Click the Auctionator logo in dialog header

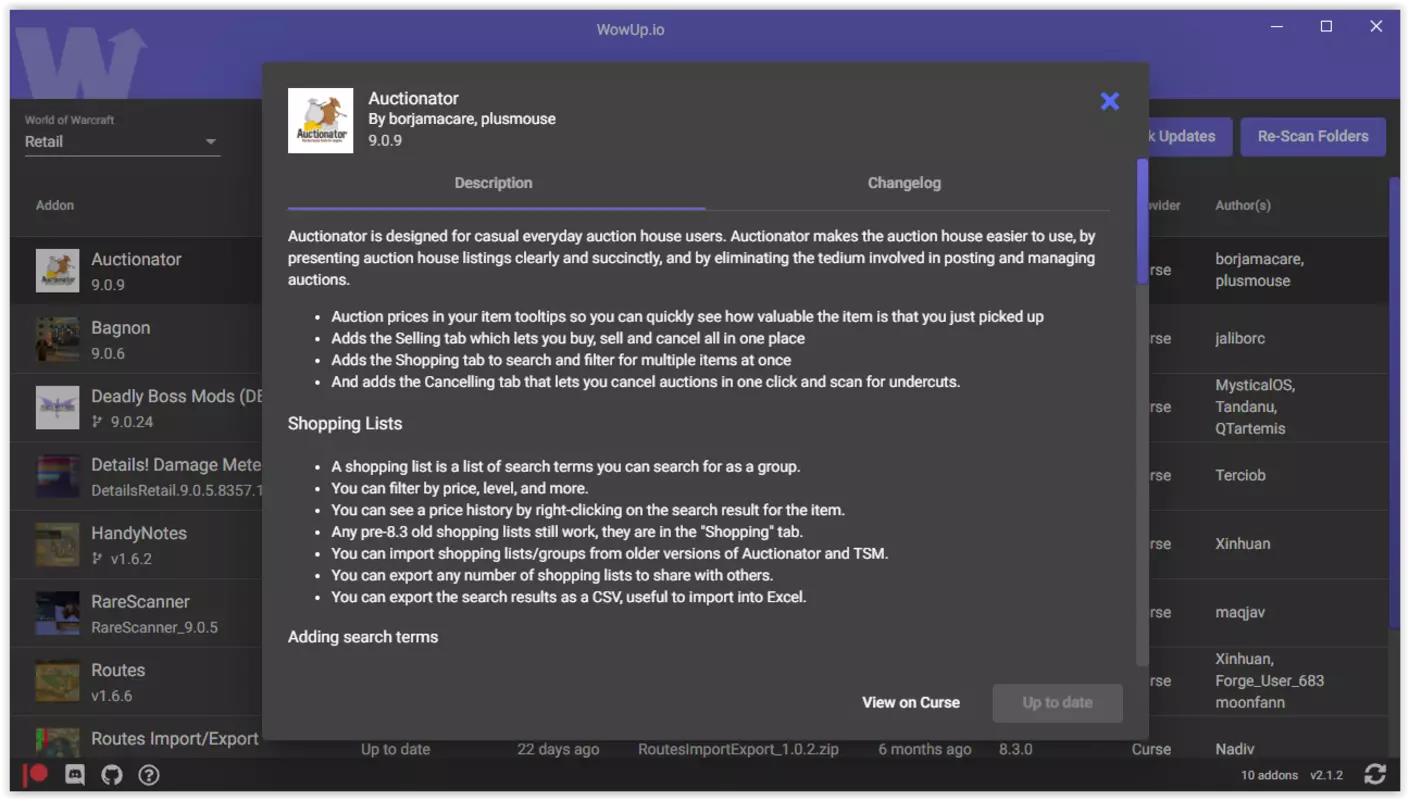[x=320, y=121]
